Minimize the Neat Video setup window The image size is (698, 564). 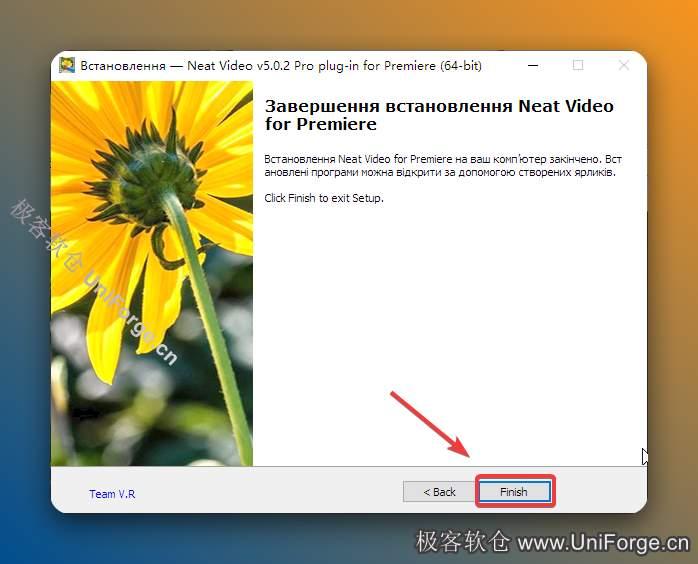pos(533,65)
